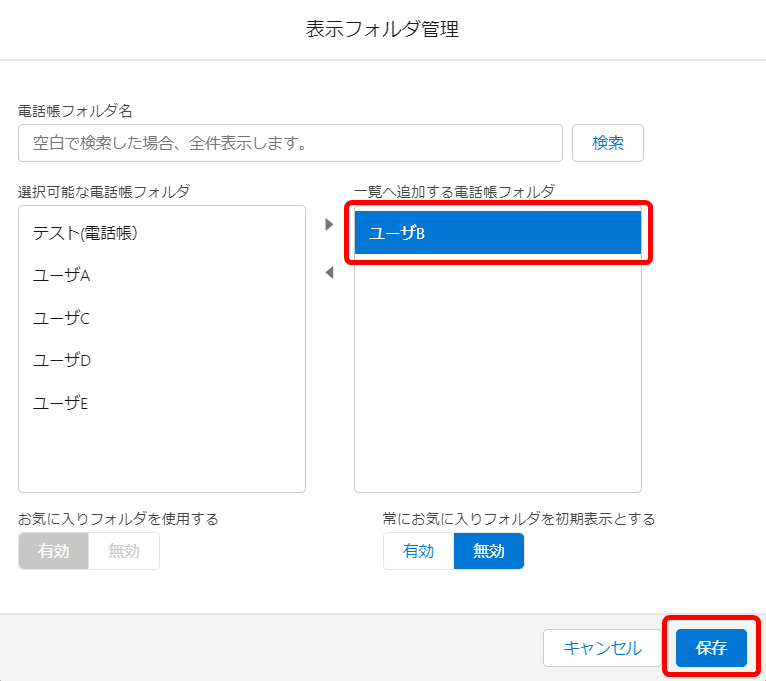
Task: Click the 検索 search button
Action: tap(608, 143)
